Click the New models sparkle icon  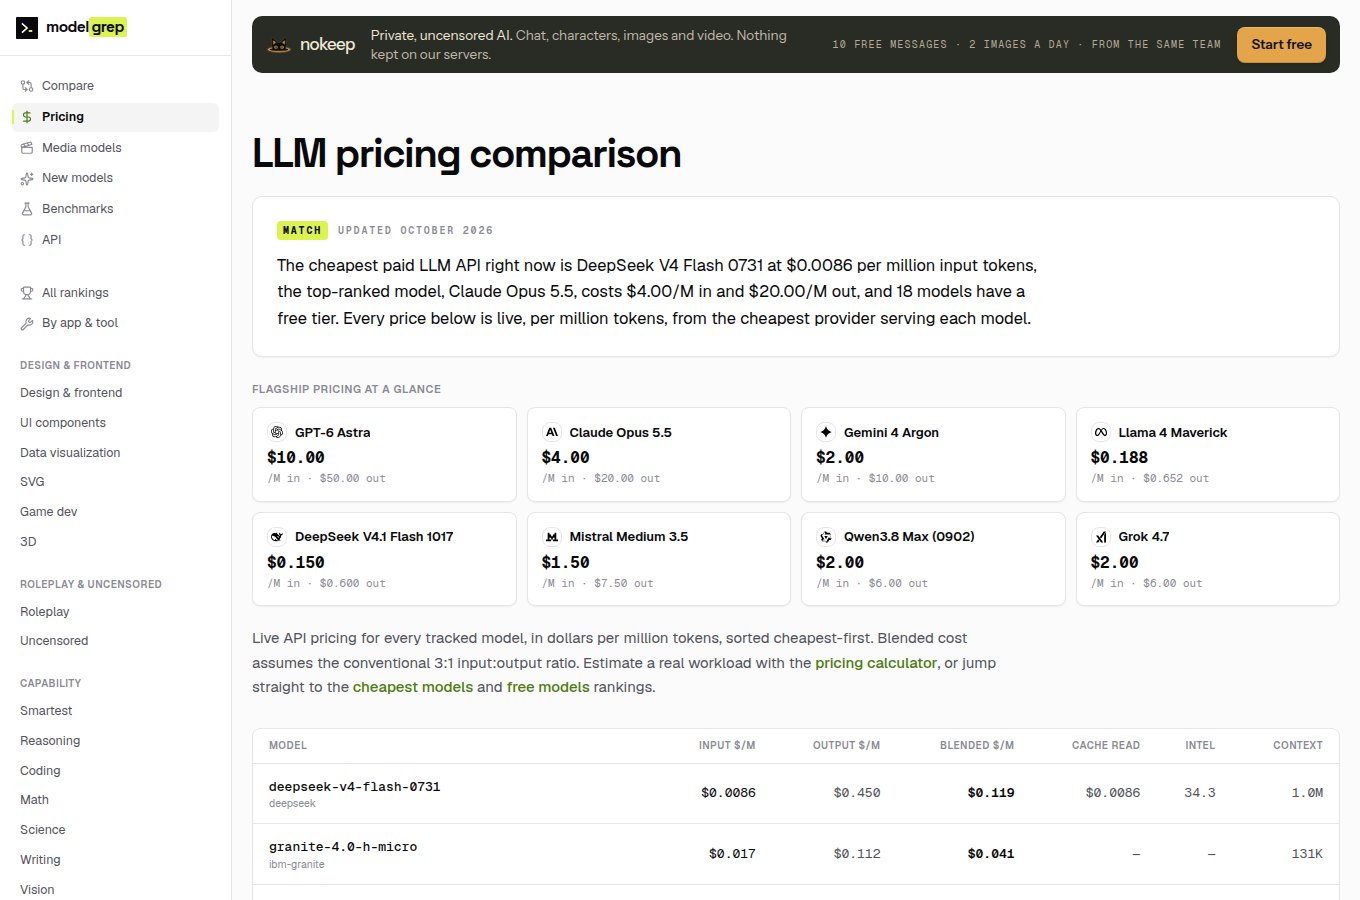pos(27,178)
